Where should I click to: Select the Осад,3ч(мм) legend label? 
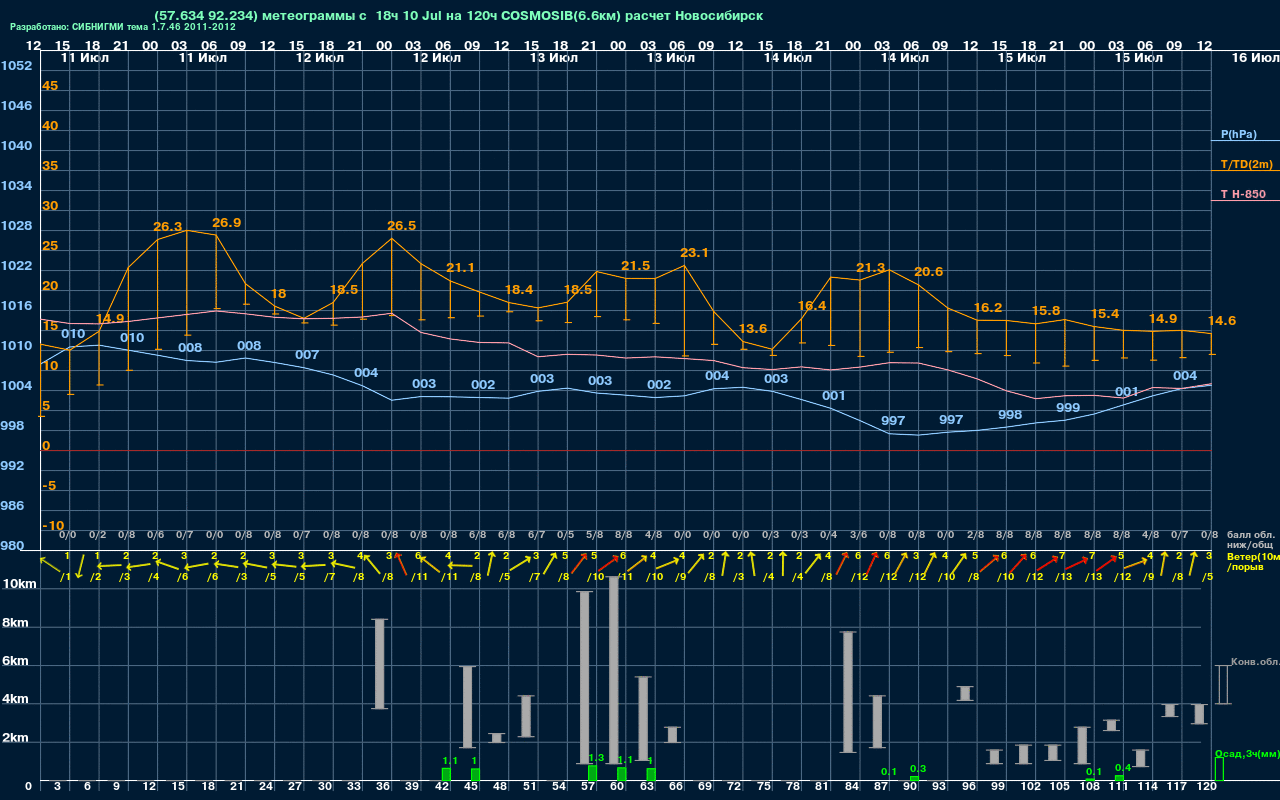coord(1247,753)
